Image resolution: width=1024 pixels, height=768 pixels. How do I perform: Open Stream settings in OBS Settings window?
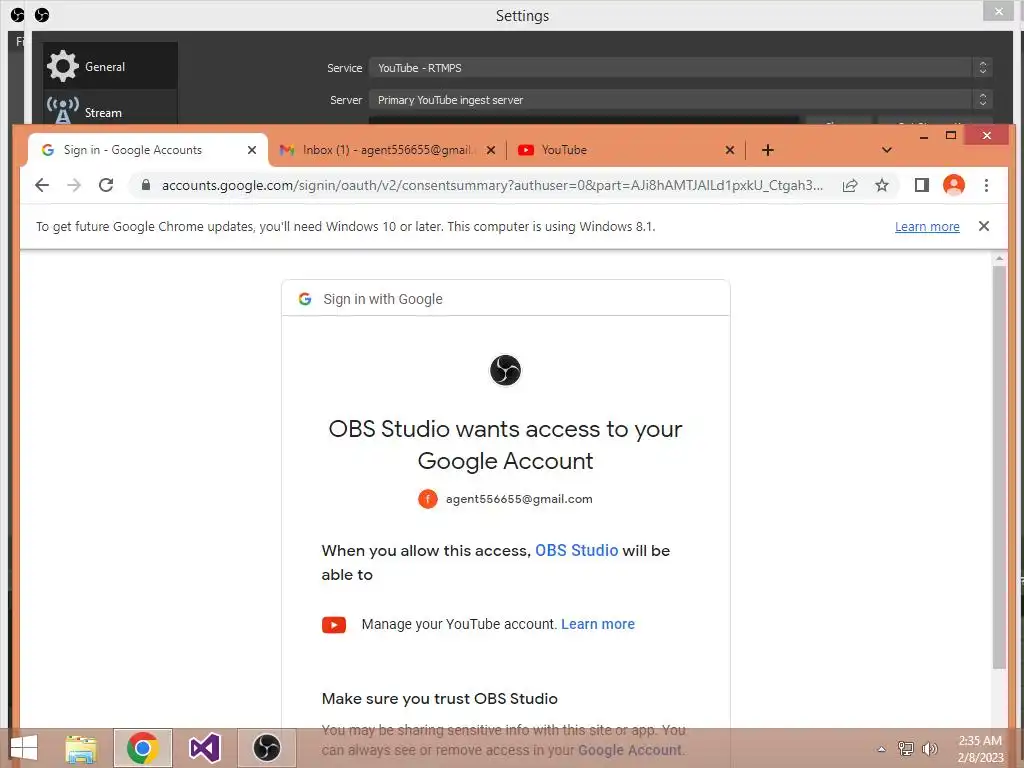pos(110,110)
